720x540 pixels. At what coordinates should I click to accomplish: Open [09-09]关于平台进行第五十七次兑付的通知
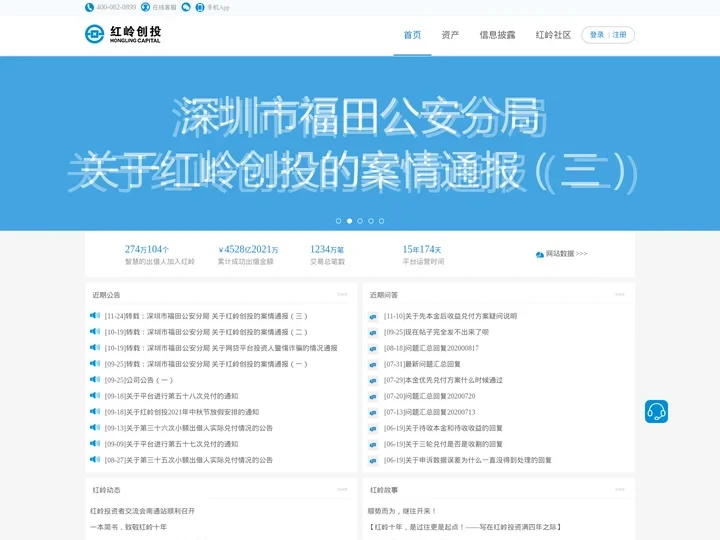pyautogui.click(x=171, y=444)
